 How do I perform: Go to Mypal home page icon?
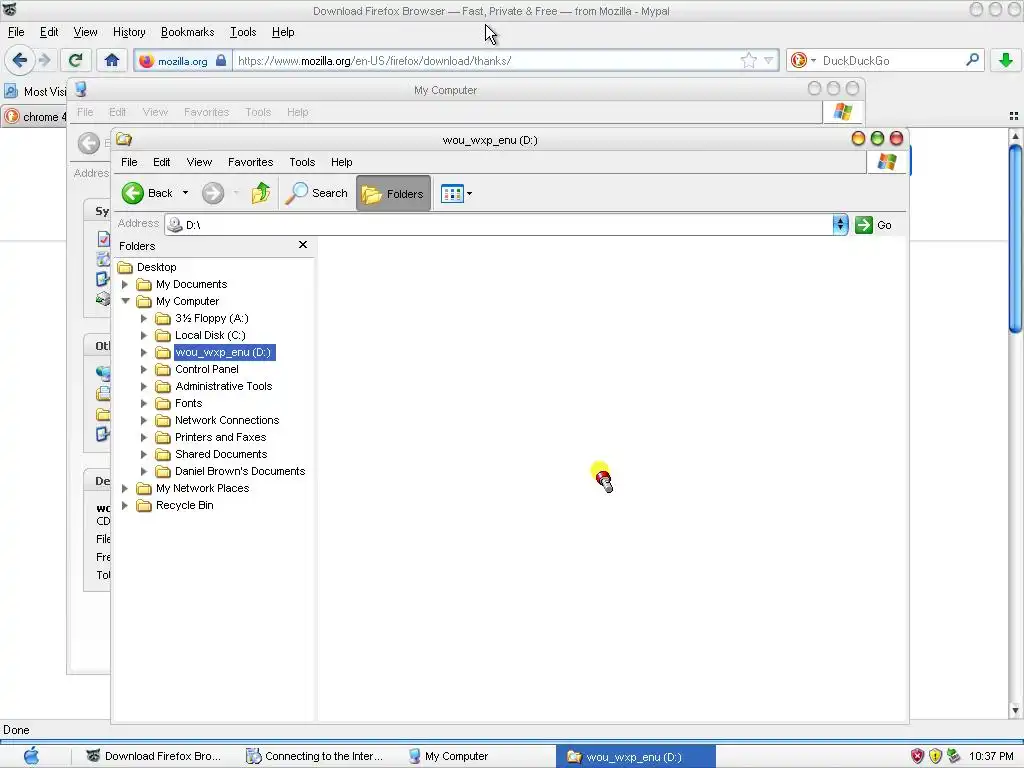[112, 61]
